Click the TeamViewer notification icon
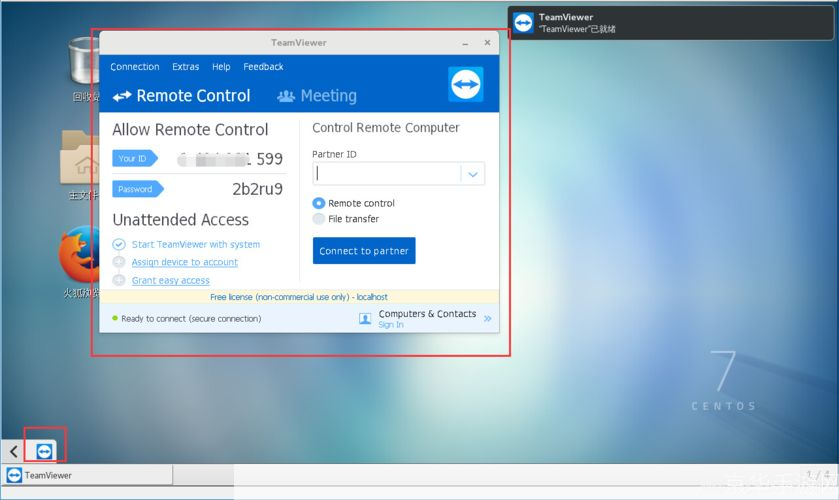The height and width of the screenshot is (500, 839). pos(523,23)
